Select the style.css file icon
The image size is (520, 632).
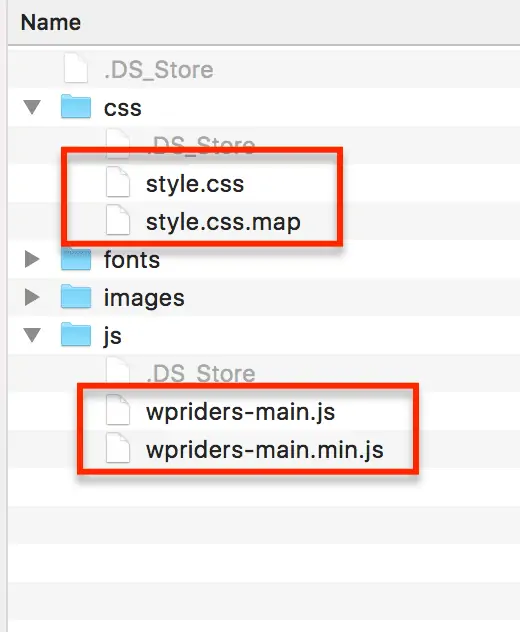118,182
